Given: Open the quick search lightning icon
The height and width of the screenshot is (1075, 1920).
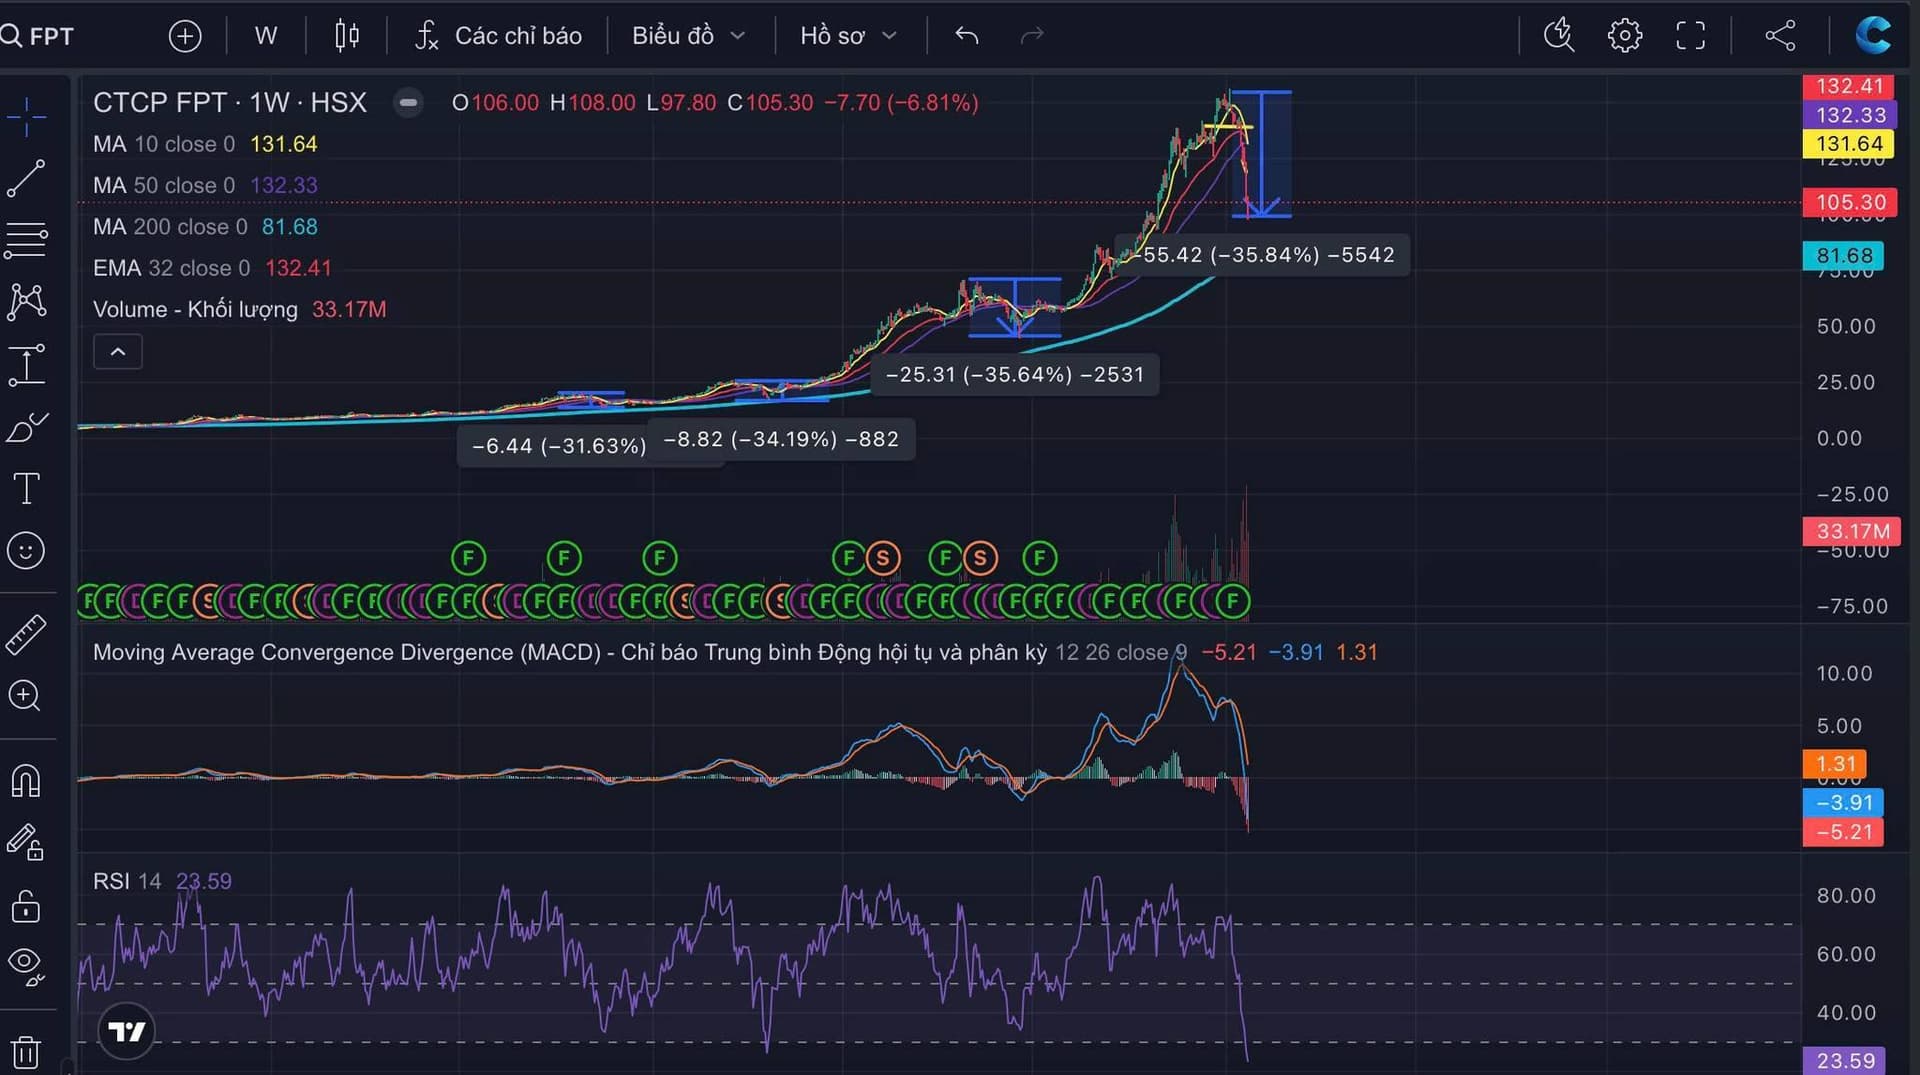Looking at the screenshot, I should tap(1559, 36).
